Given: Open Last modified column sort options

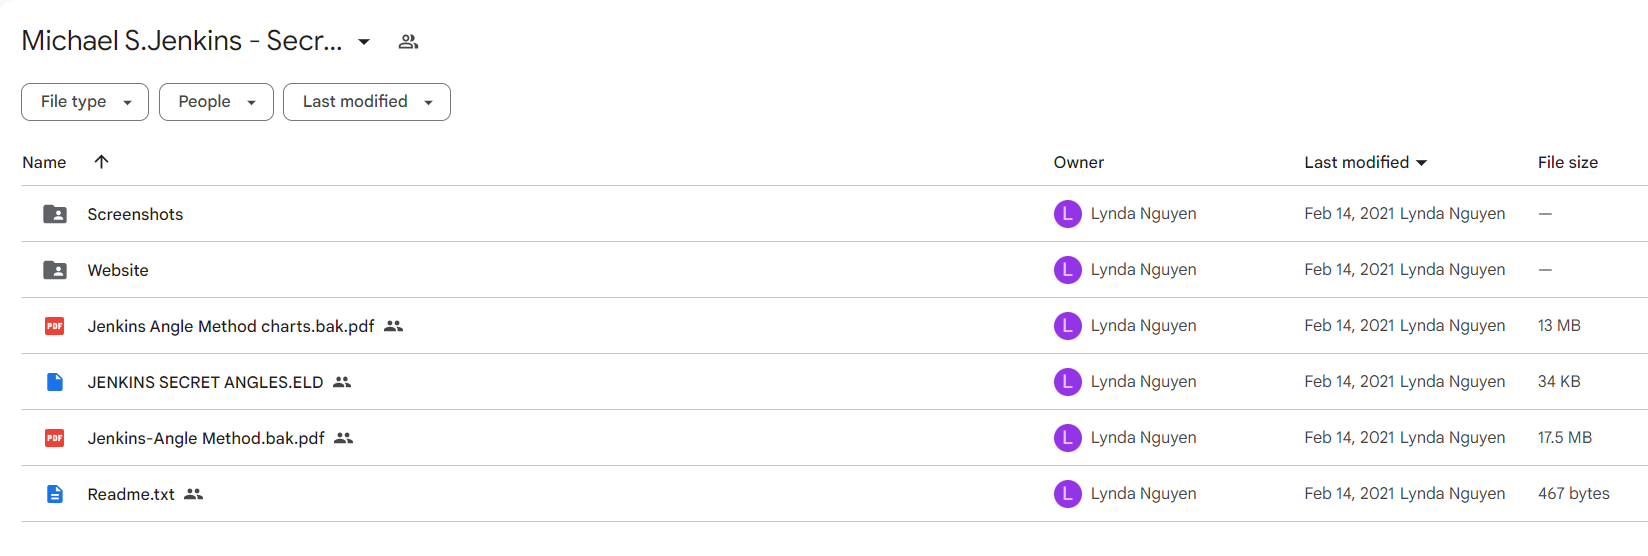Looking at the screenshot, I should (x=1365, y=162).
